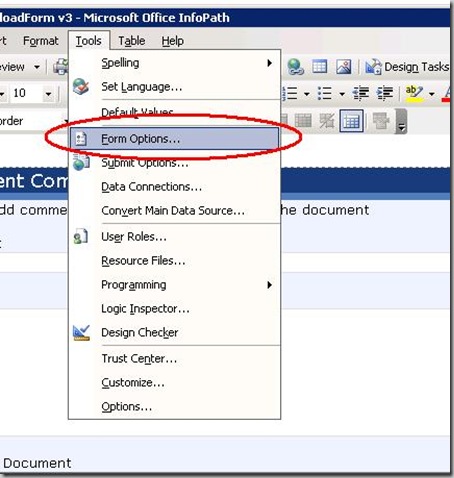Click the numbered list icon
The image size is (454, 478).
click(291, 93)
